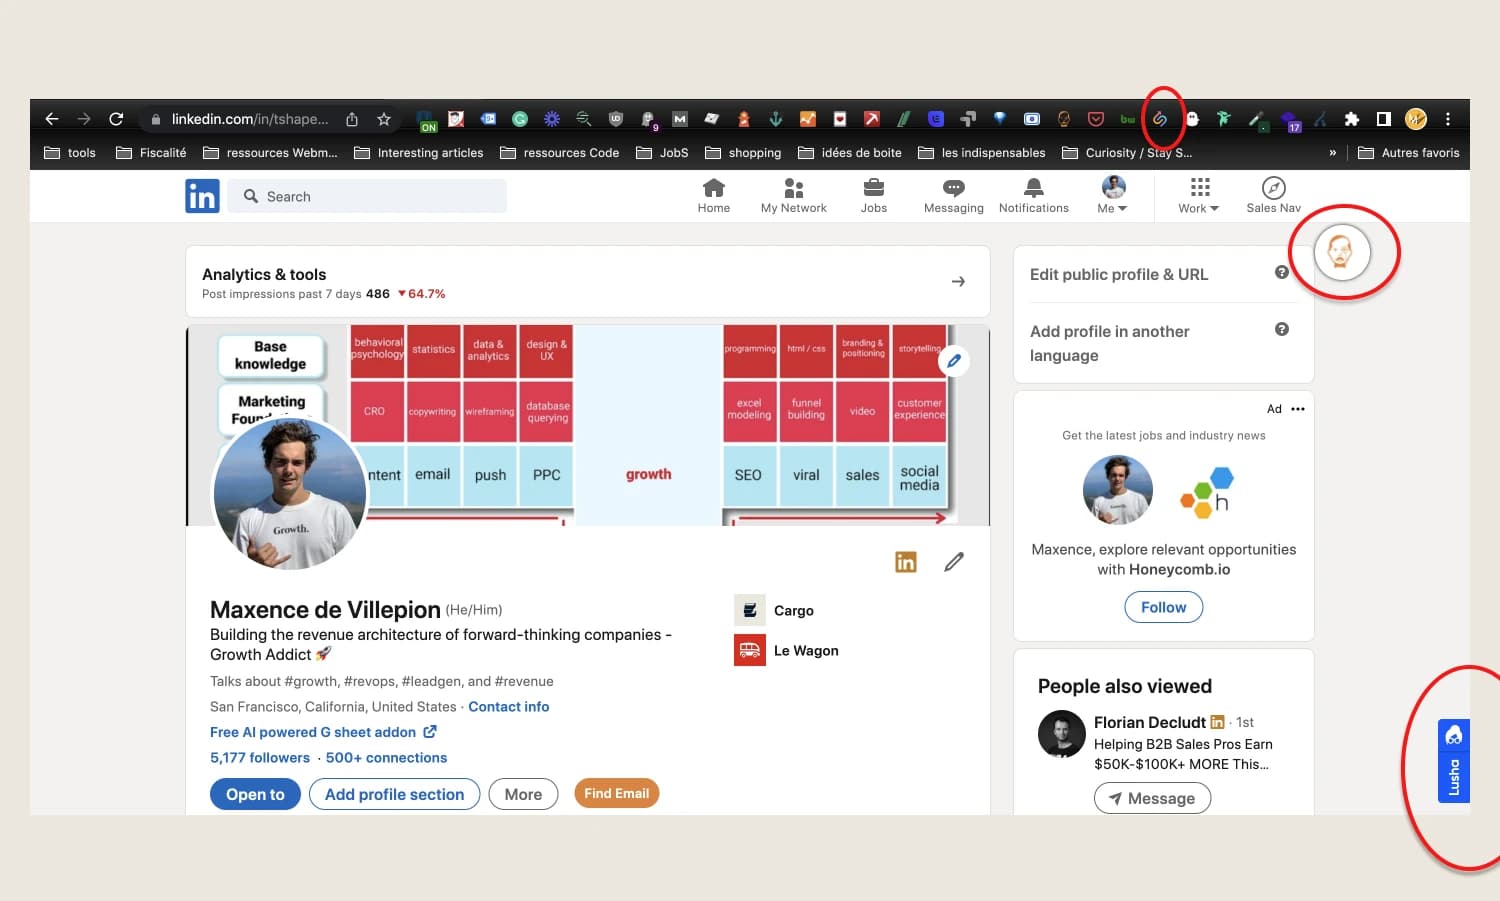Viewport: 1500px width, 901px height.
Task: Expand the bookmarks overflow chevron
Action: coord(1333,152)
